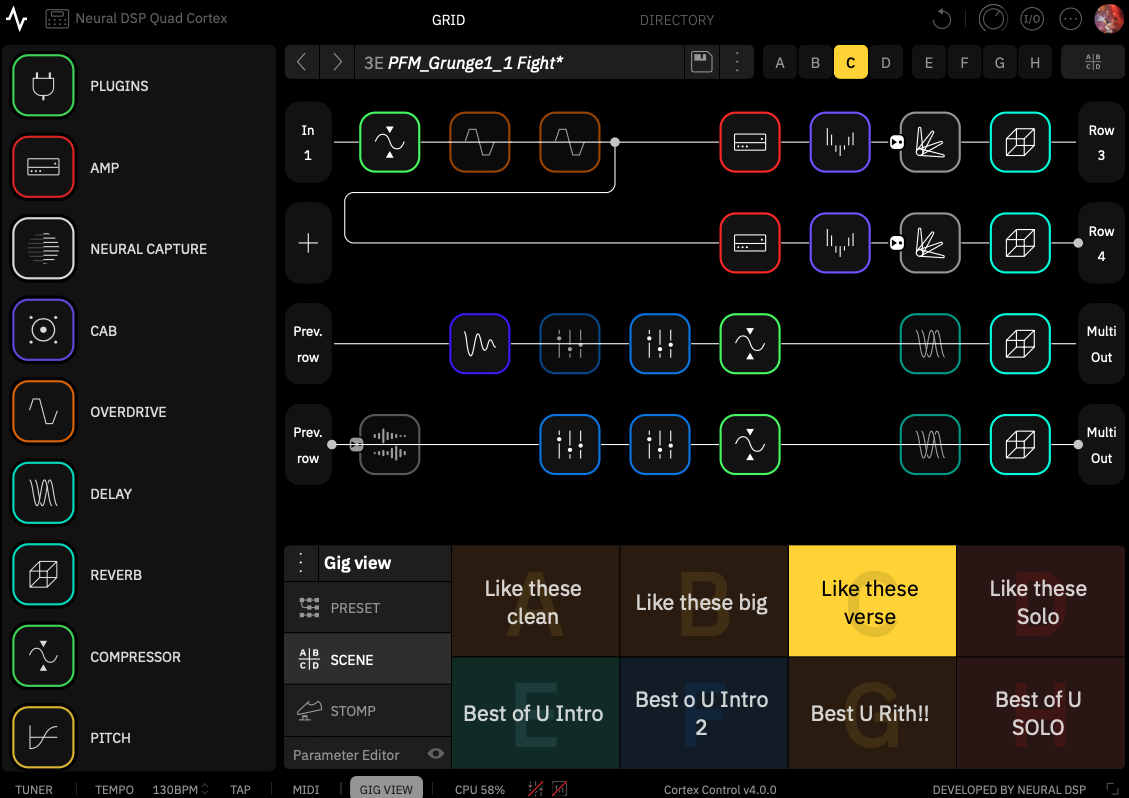The height and width of the screenshot is (798, 1129).
Task: Choose the Overdrive category icon
Action: [x=43, y=412]
